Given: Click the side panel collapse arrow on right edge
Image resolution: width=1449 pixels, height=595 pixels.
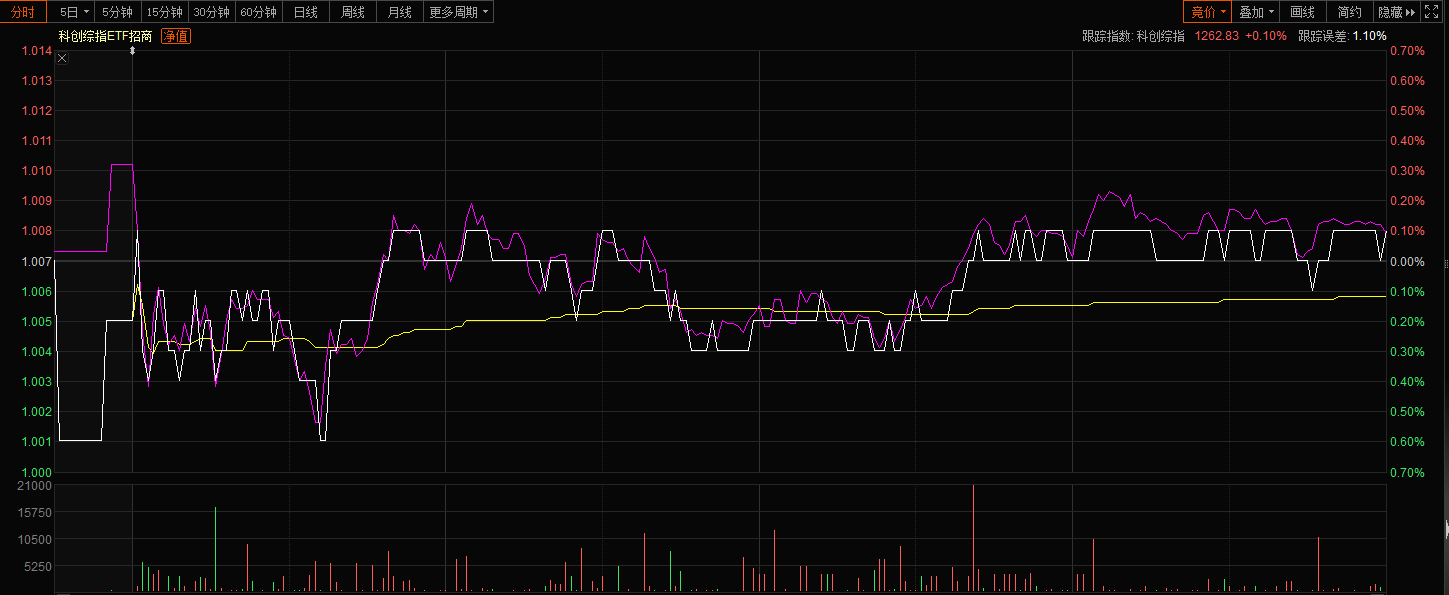Looking at the screenshot, I should [x=1445, y=529].
